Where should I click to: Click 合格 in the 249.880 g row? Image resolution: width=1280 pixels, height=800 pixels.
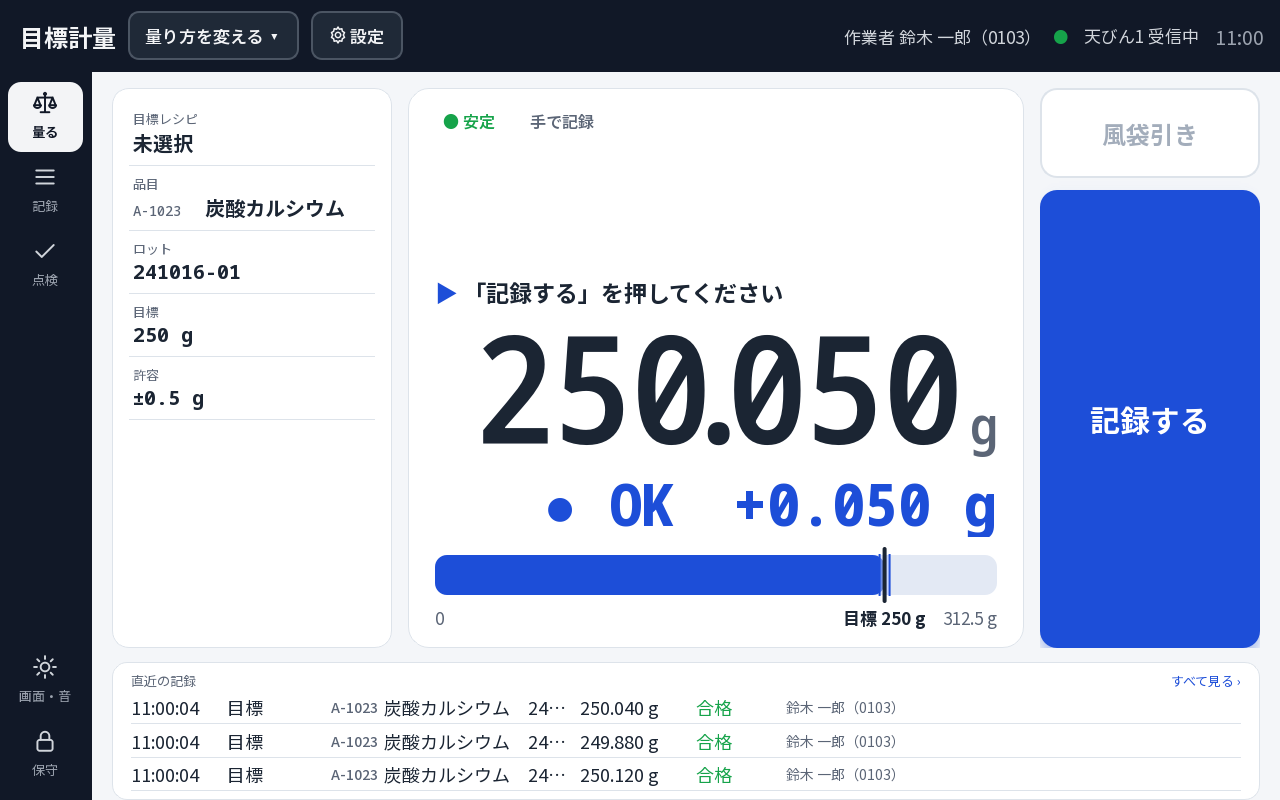tap(714, 742)
